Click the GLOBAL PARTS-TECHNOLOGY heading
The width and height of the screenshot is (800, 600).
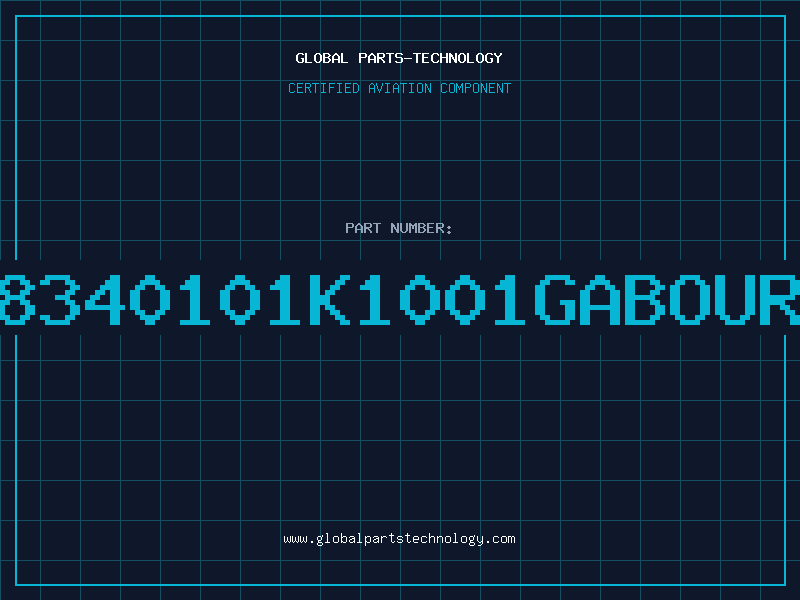399,58
